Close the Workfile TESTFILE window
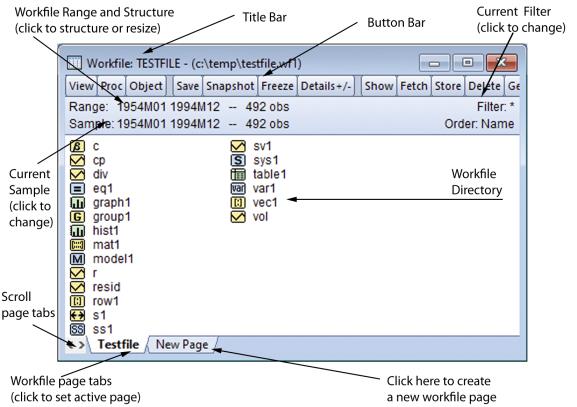The image size is (577, 407). [x=502, y=63]
